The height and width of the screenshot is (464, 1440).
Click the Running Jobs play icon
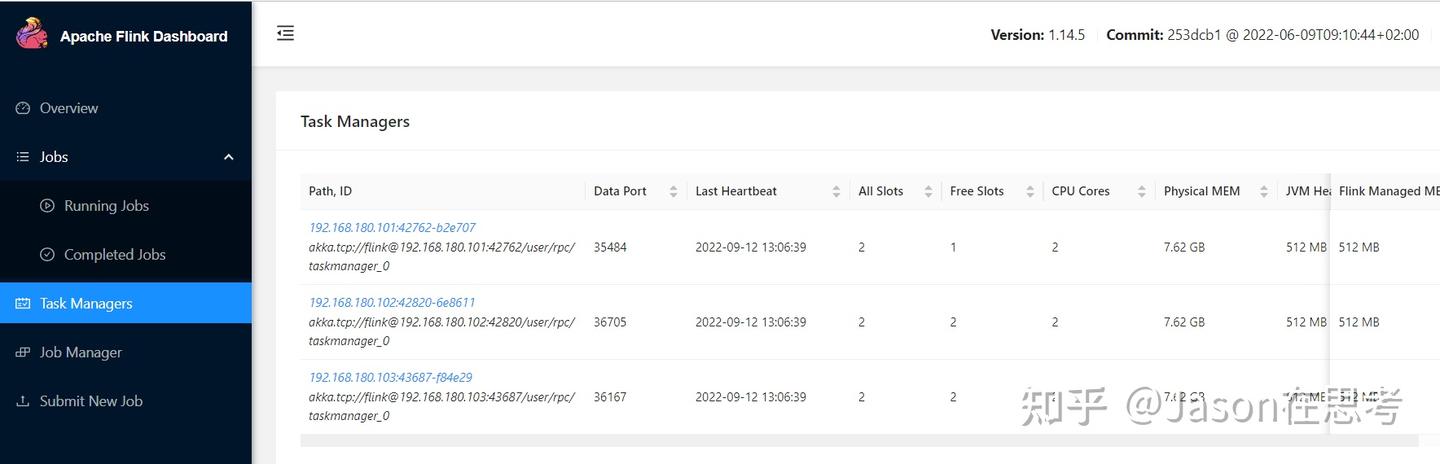tap(47, 206)
